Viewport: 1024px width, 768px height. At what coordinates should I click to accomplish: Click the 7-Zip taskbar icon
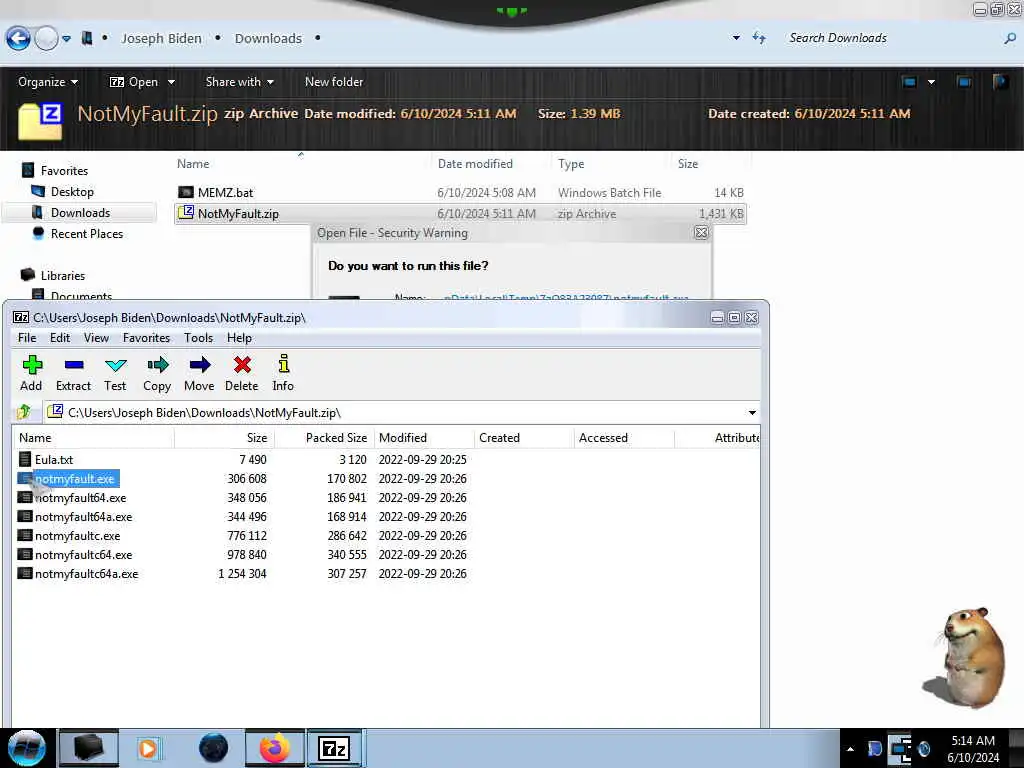(x=334, y=748)
